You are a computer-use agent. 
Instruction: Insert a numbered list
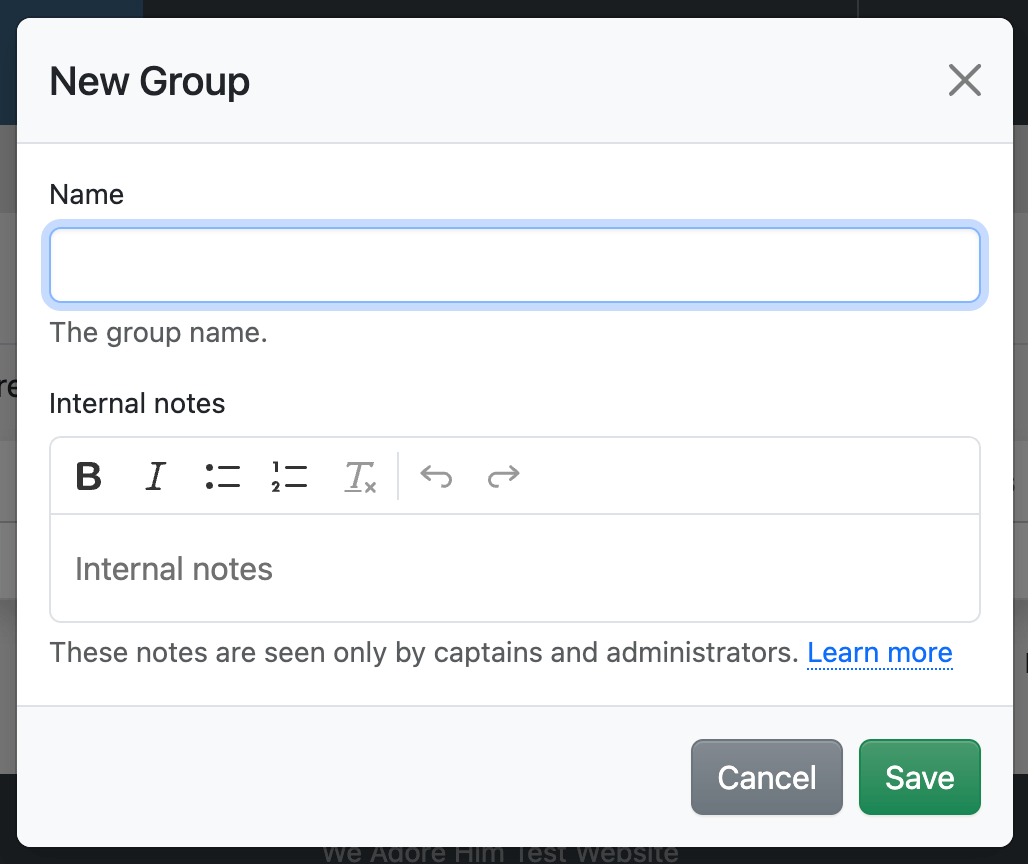click(x=289, y=476)
